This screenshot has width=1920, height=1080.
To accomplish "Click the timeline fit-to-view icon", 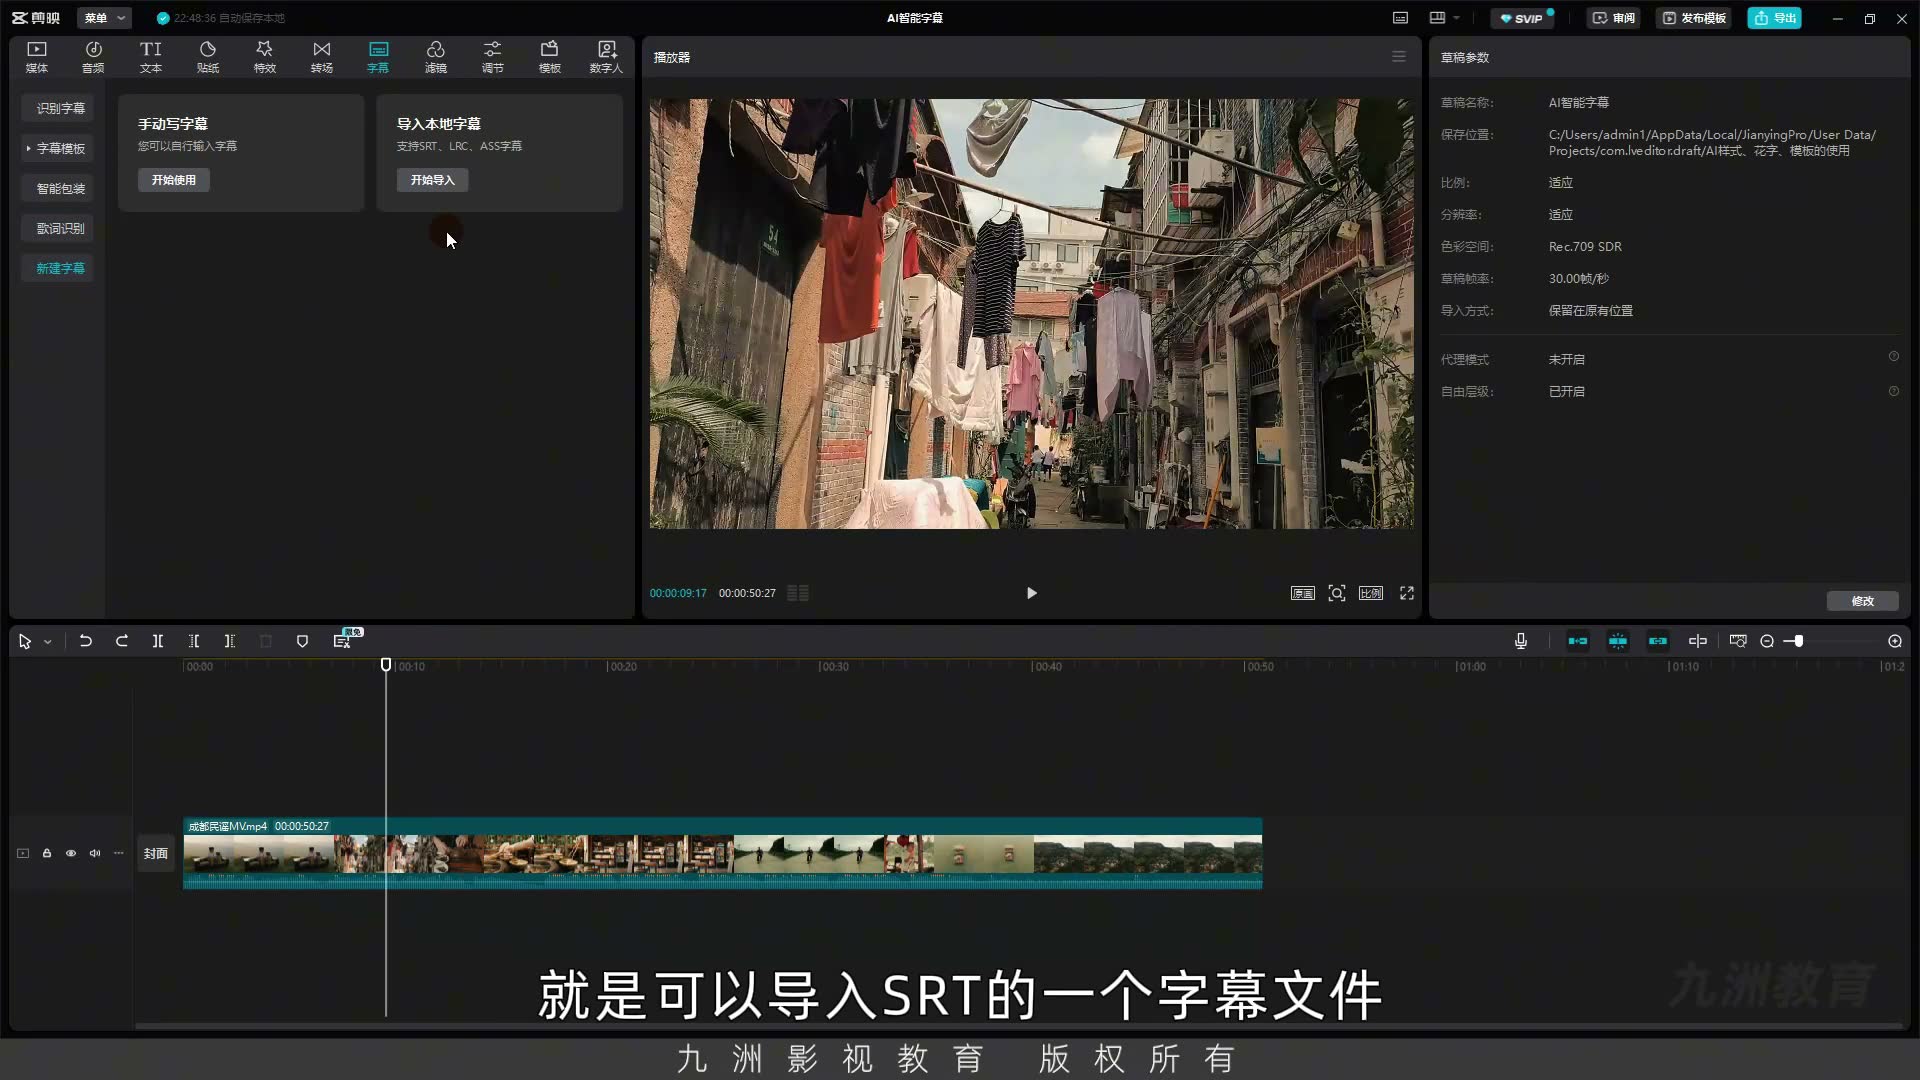I will coord(1738,641).
